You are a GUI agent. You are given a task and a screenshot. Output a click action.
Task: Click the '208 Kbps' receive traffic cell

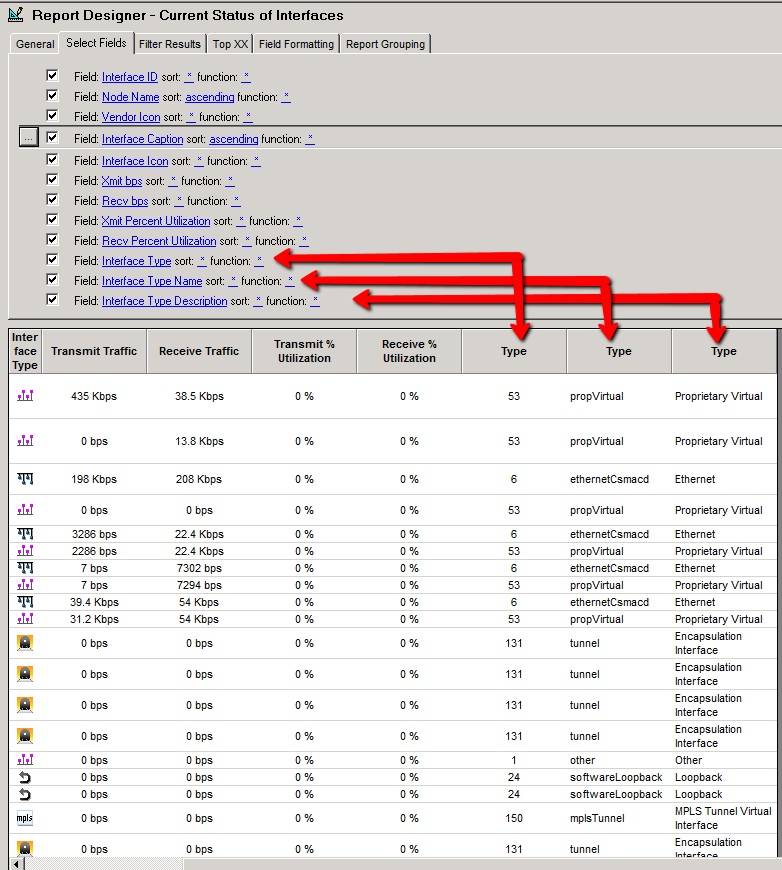coord(199,479)
